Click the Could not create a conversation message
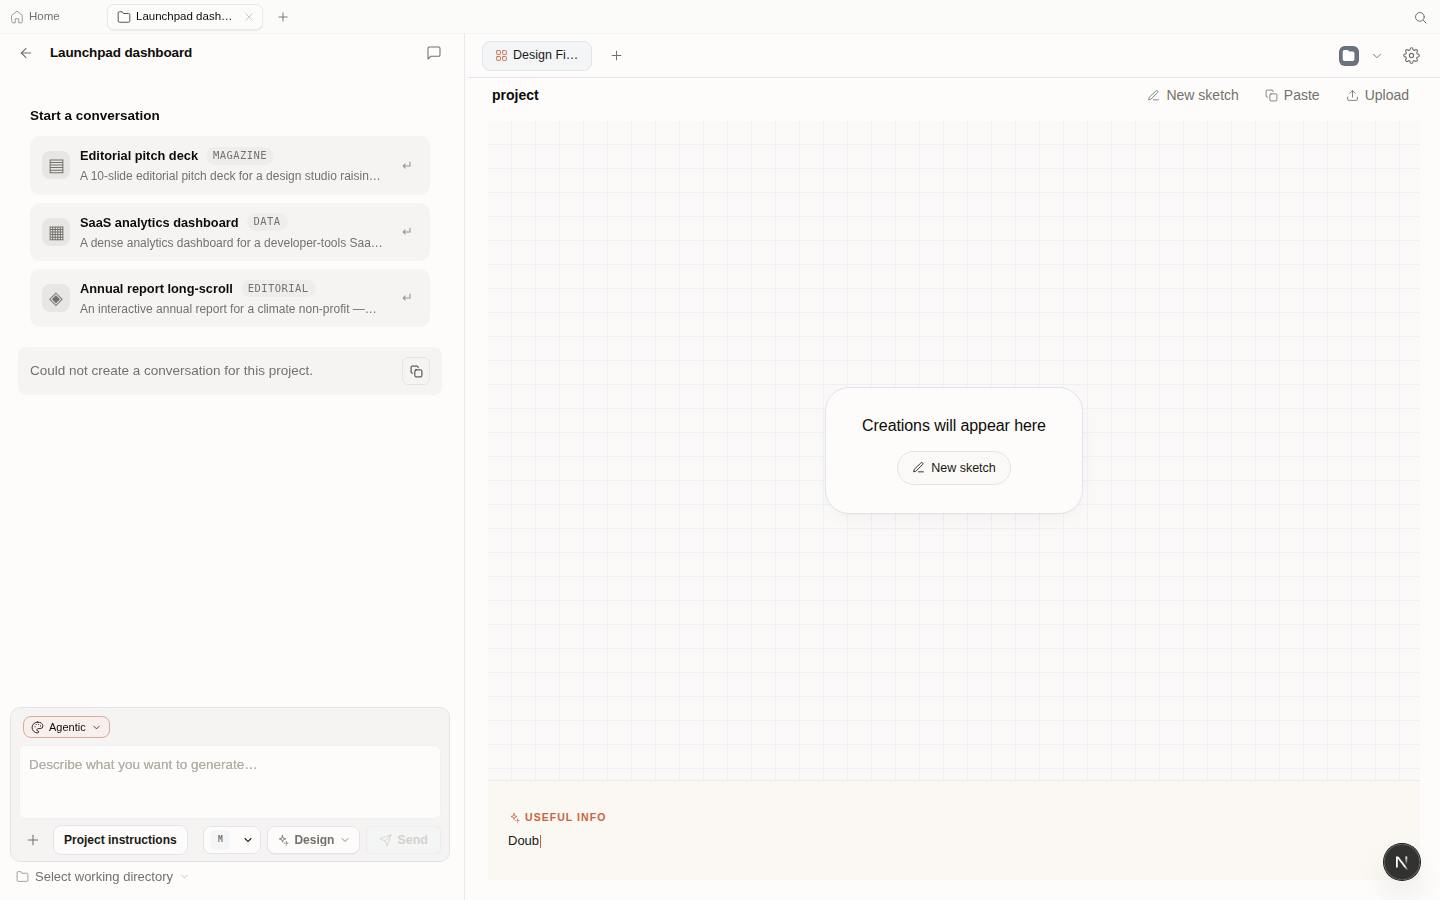Screen dimensions: 1440x900 [171, 371]
